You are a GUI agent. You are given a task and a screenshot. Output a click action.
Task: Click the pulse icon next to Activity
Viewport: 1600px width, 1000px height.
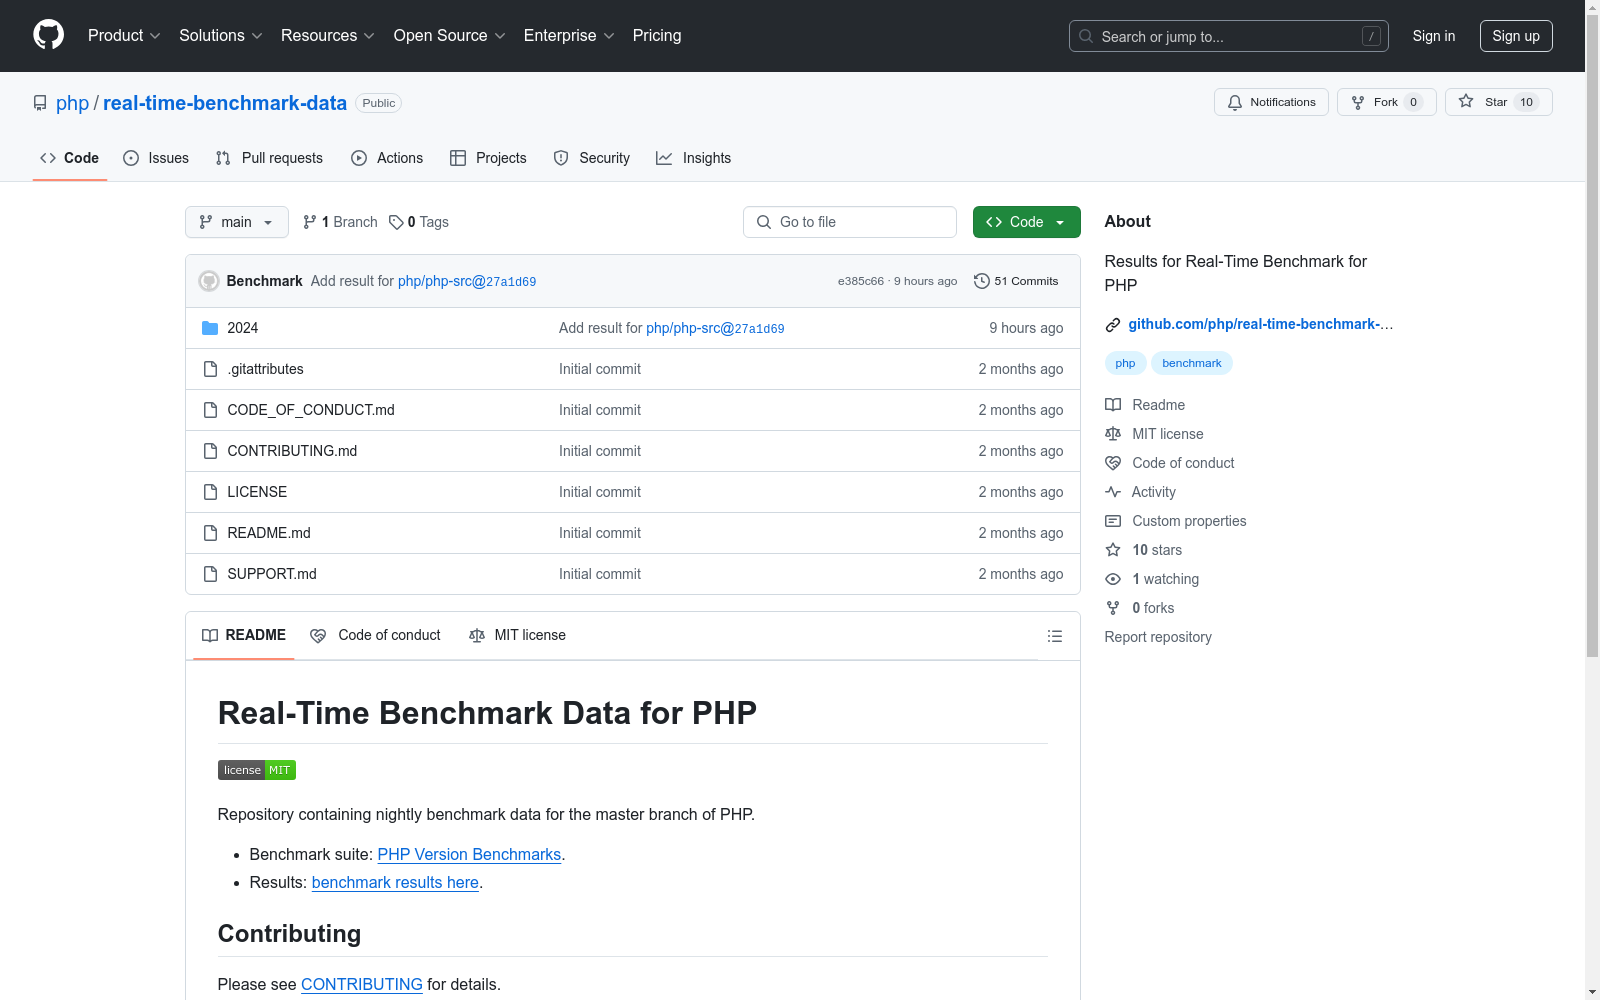pyautogui.click(x=1113, y=492)
